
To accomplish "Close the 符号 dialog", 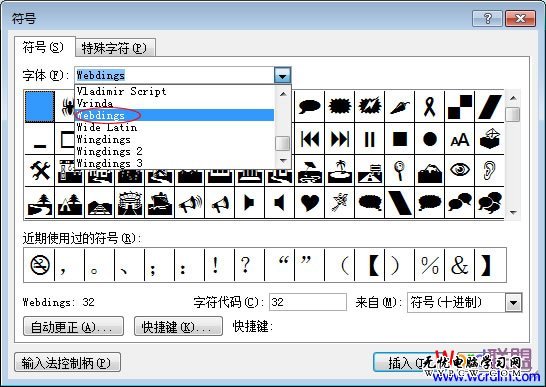I will (x=520, y=18).
